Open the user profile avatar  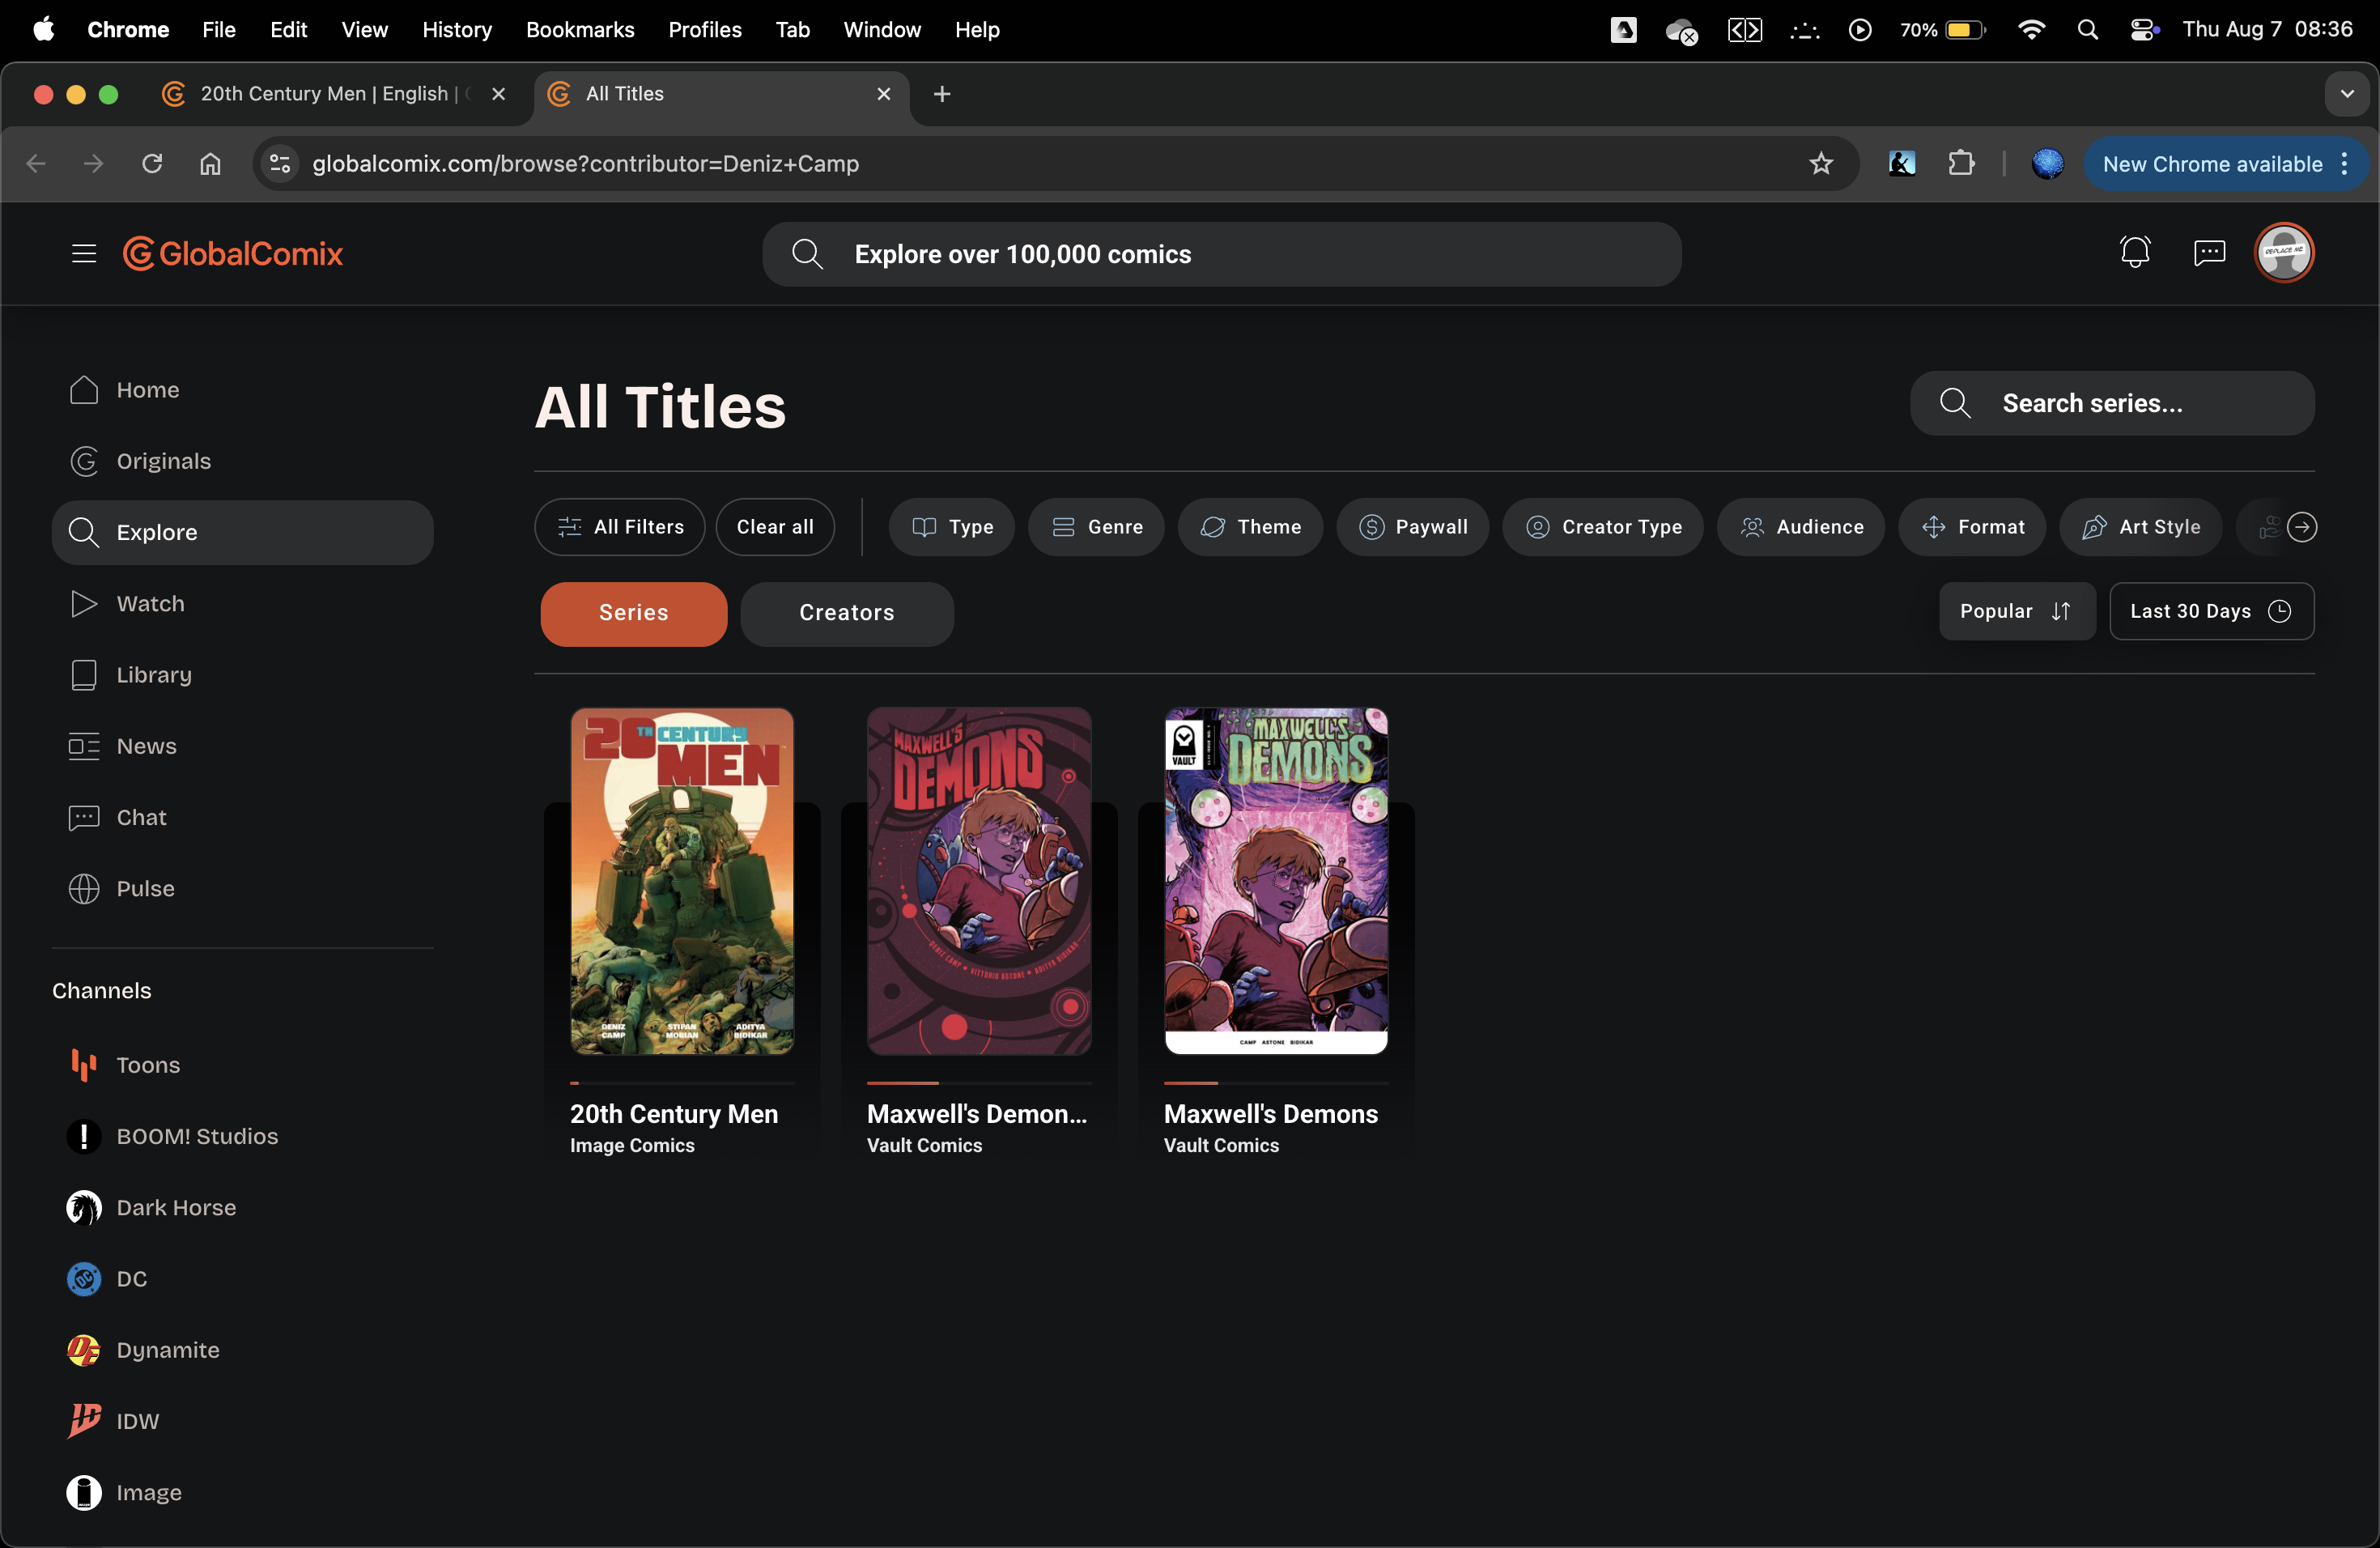point(2284,253)
